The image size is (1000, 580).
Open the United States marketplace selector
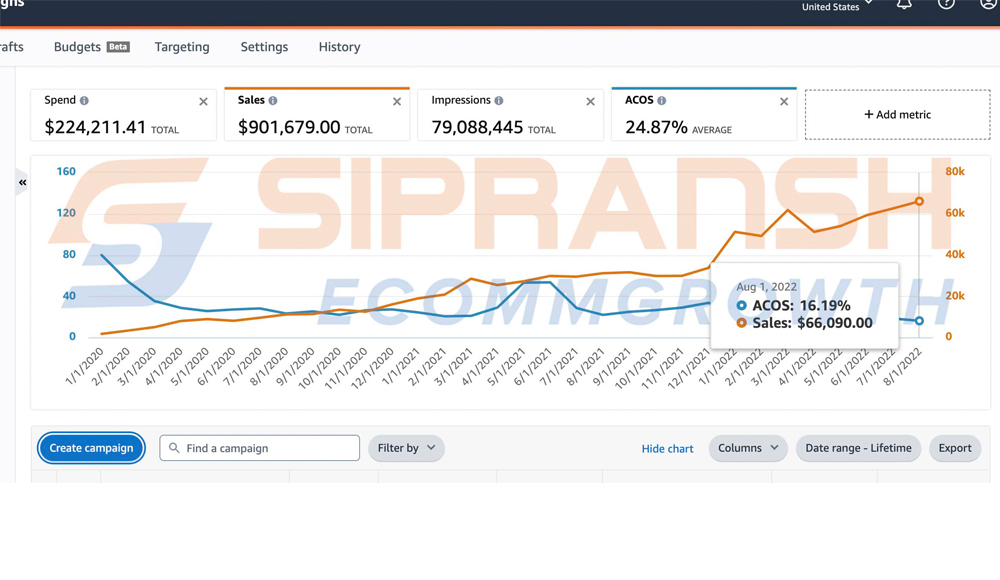(x=837, y=7)
